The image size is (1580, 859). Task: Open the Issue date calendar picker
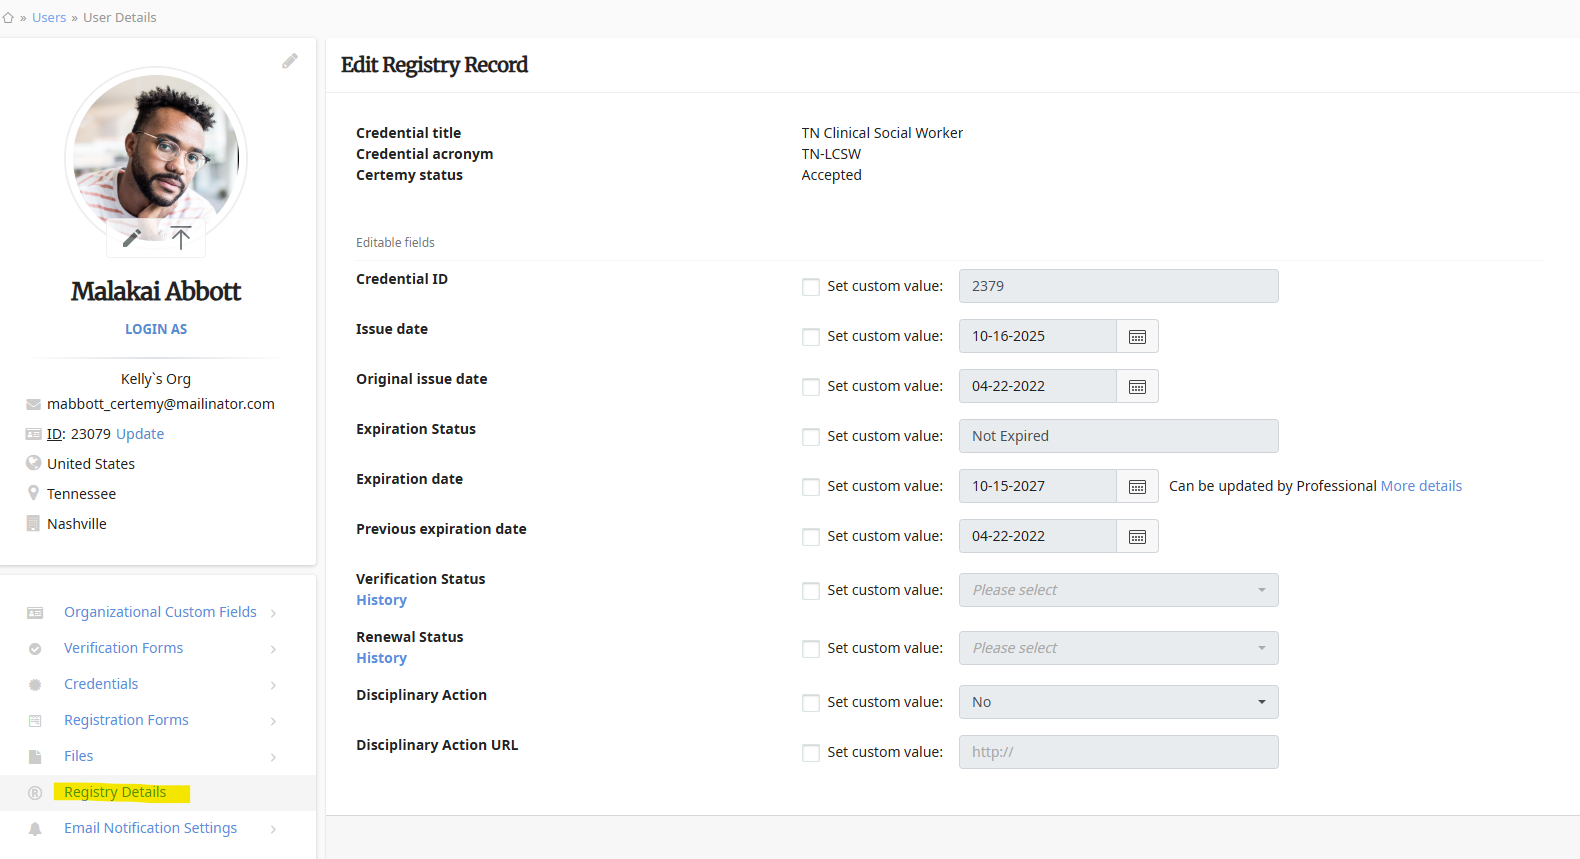pos(1137,337)
